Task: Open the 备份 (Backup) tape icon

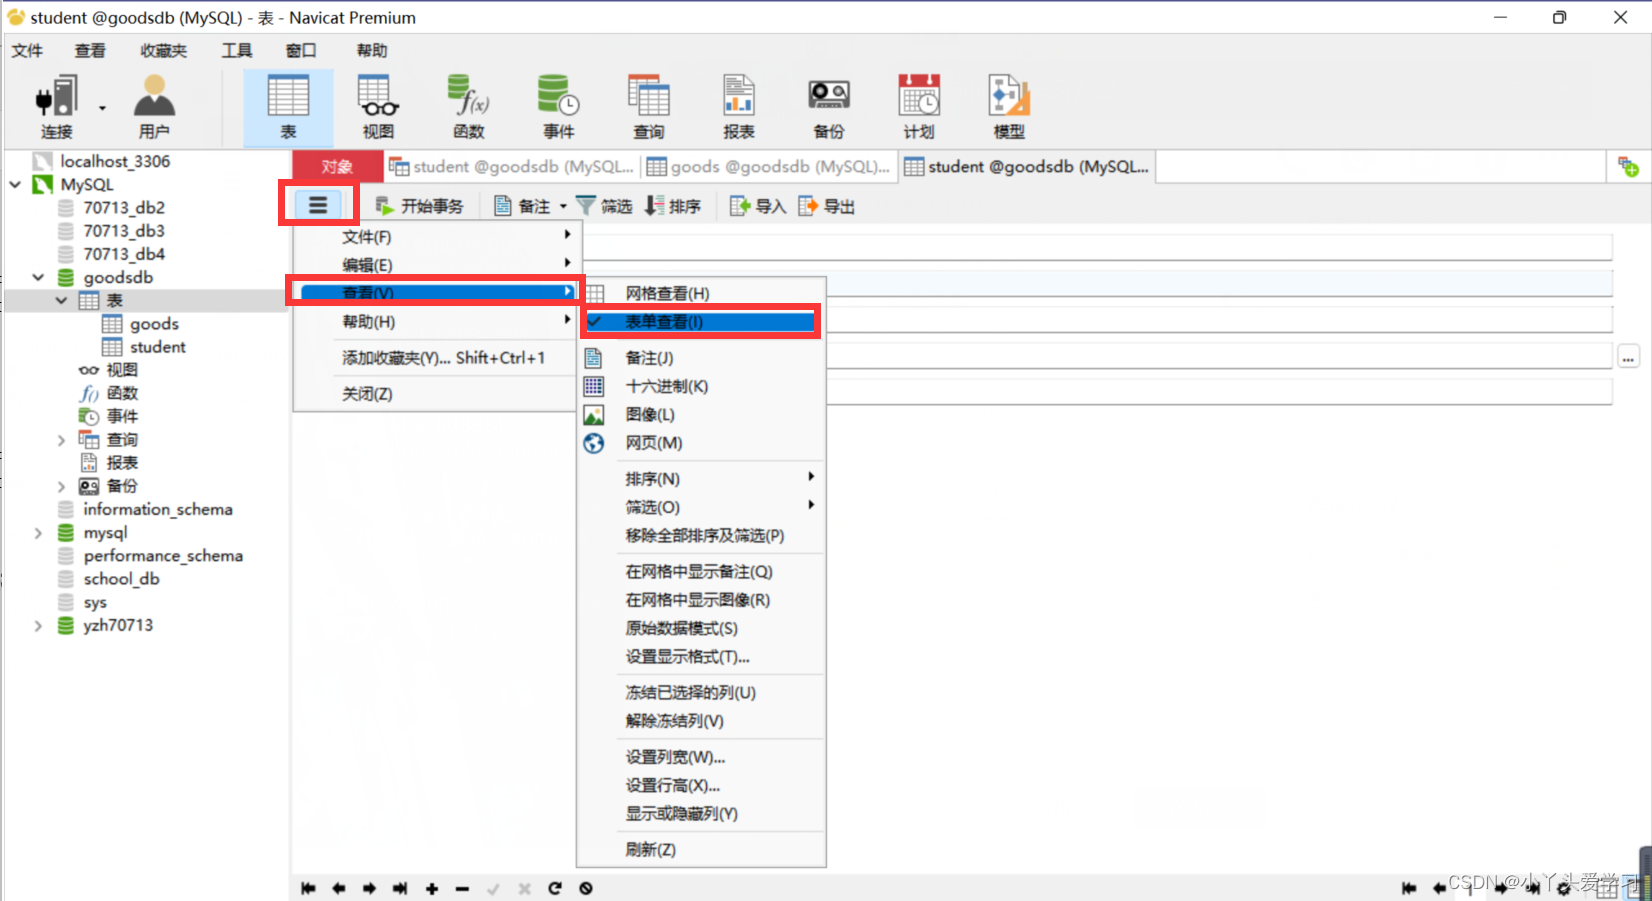Action: pyautogui.click(x=828, y=107)
